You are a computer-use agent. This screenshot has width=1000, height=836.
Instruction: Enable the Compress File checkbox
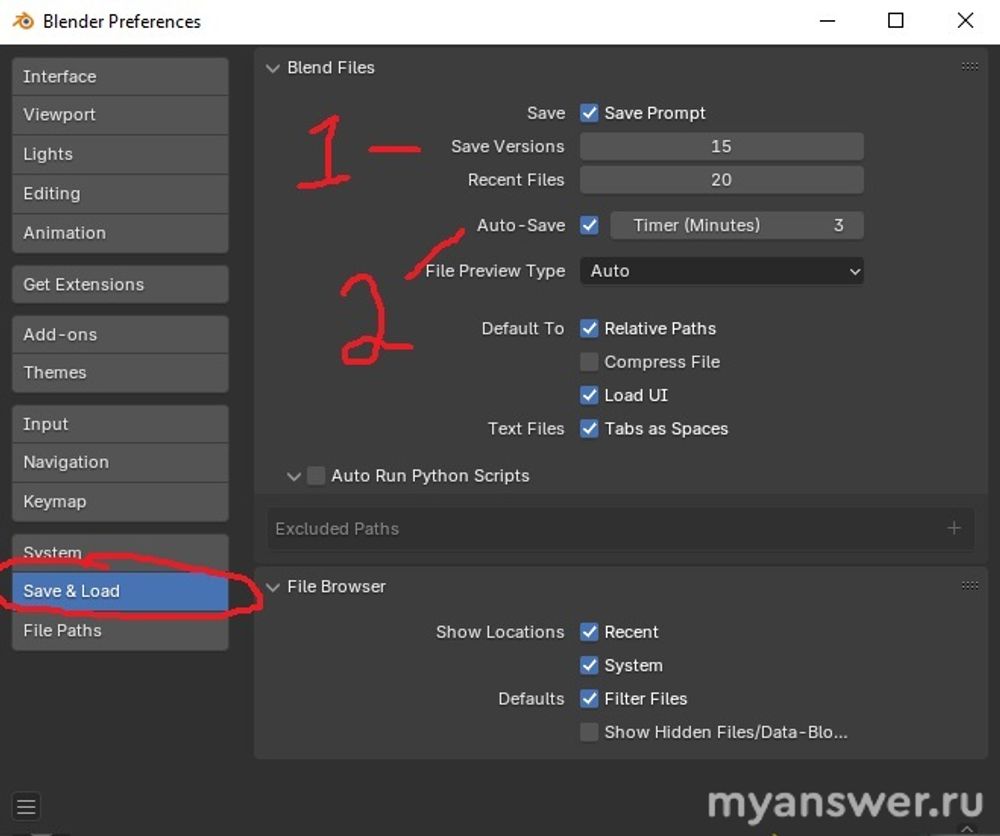click(589, 362)
